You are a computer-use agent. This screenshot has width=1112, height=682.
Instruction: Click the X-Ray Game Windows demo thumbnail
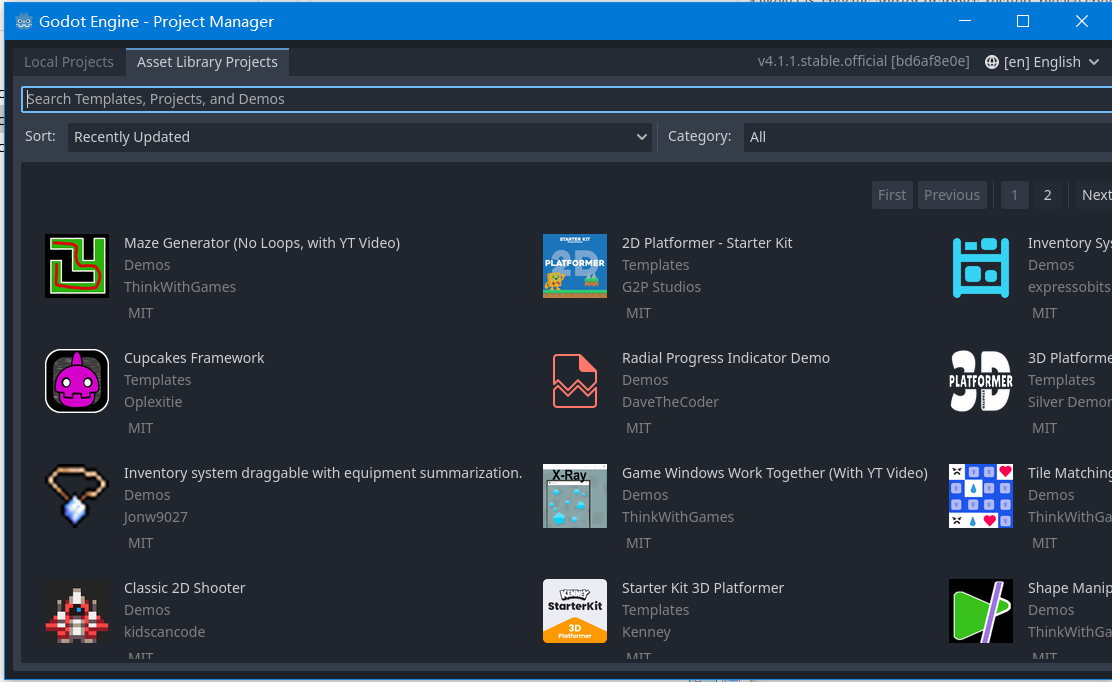[574, 496]
